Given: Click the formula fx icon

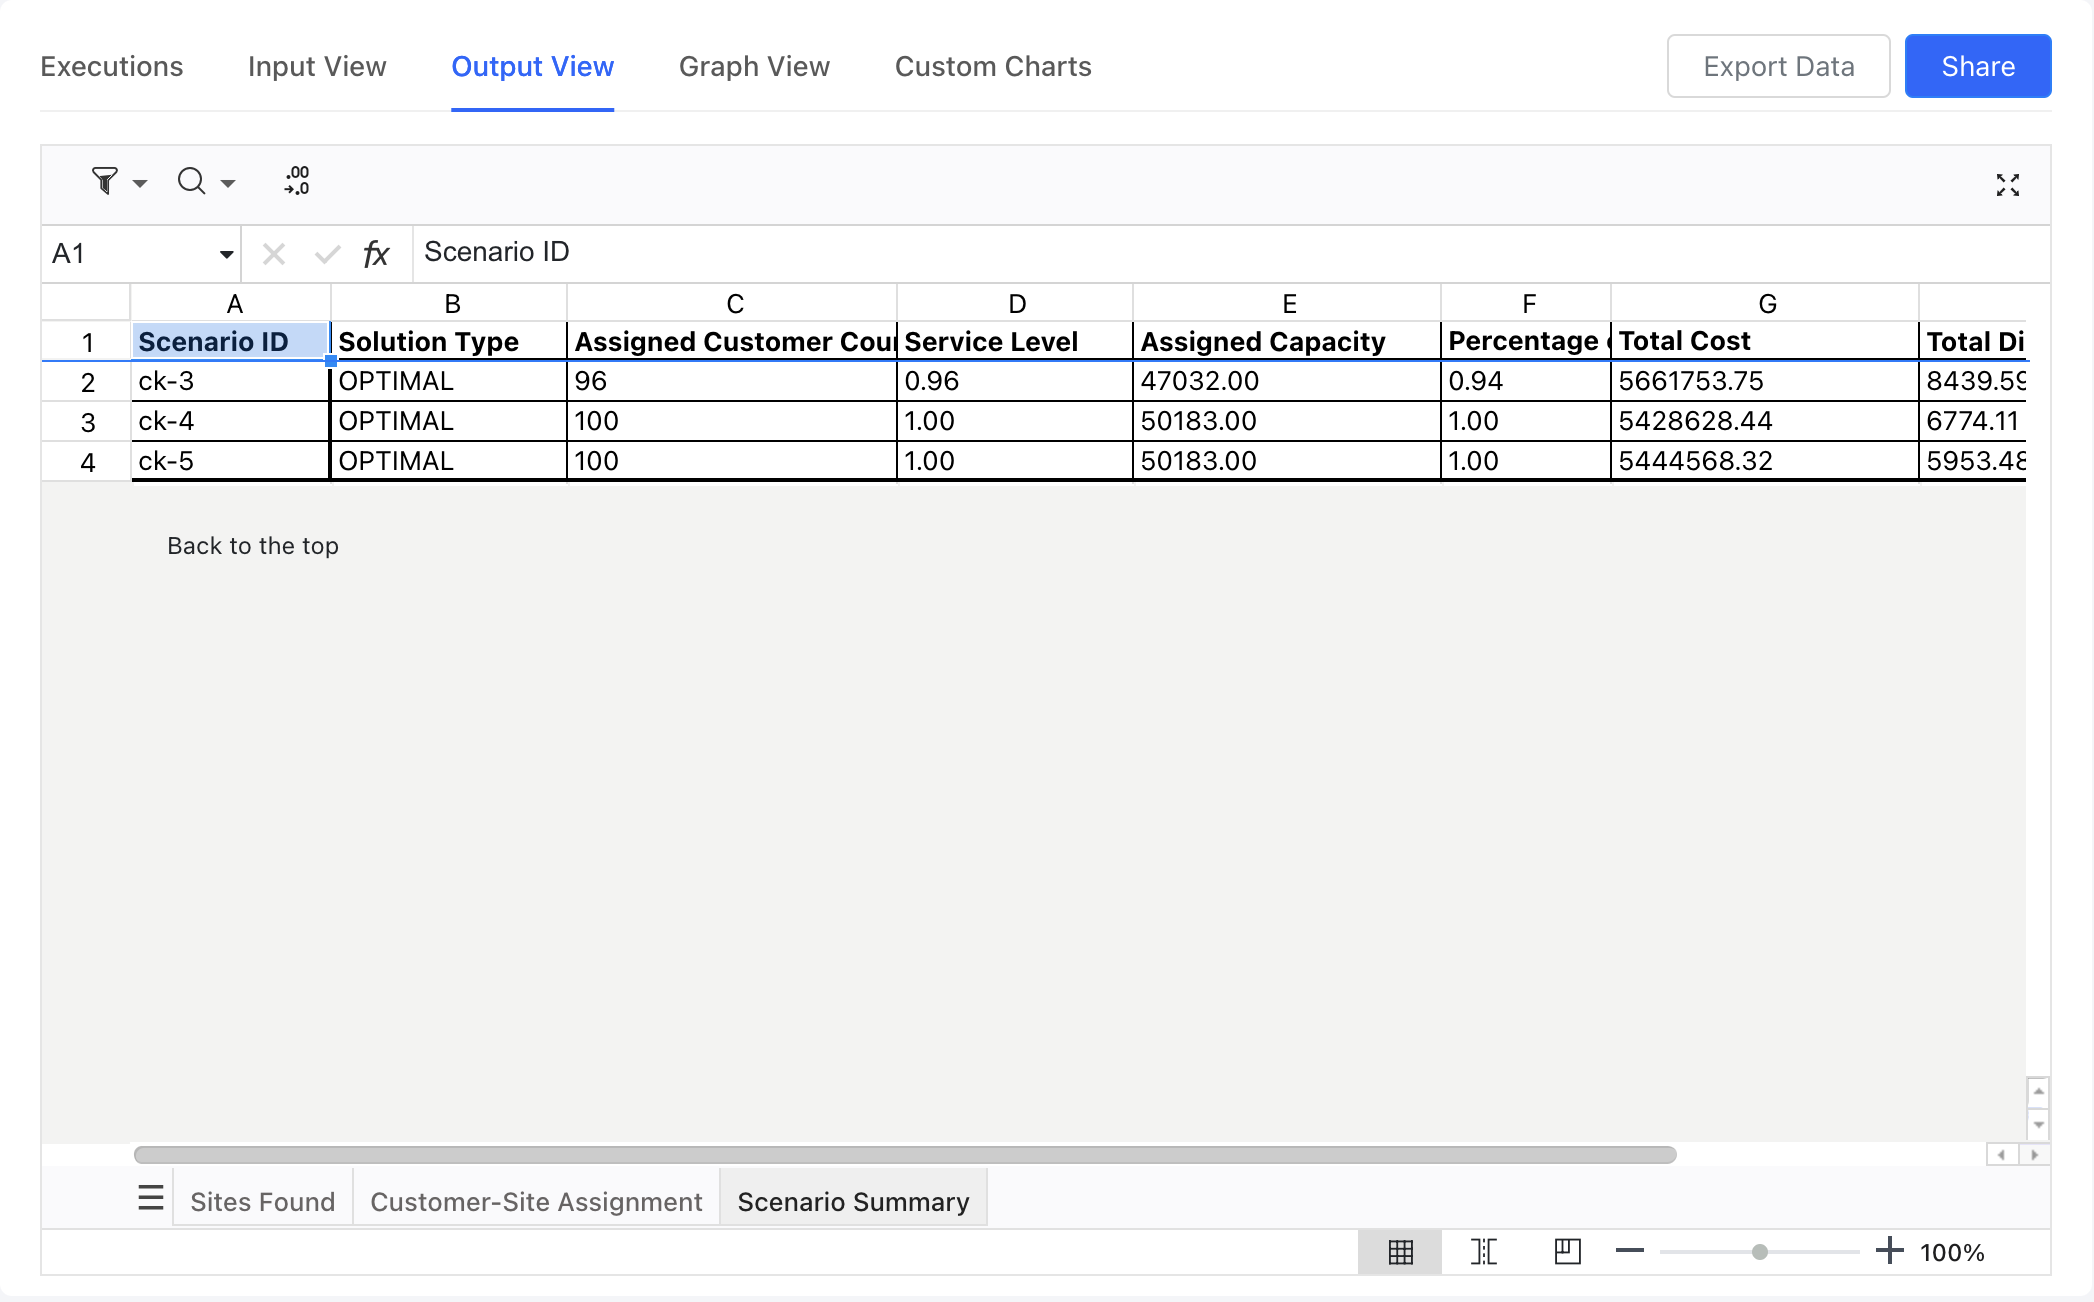Looking at the screenshot, I should [376, 254].
